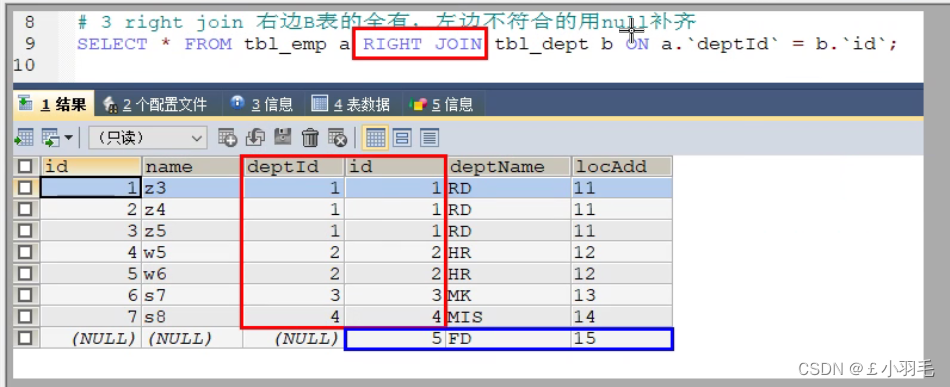The image size is (950, 387).
Task: Select the deptName cell MIS
Action: coord(508,317)
